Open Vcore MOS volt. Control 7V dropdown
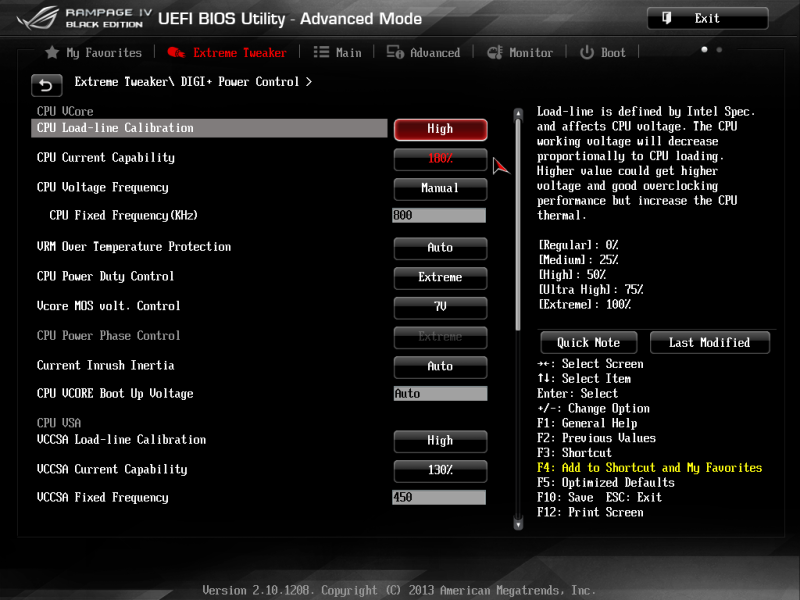The width and height of the screenshot is (800, 600). click(x=440, y=307)
